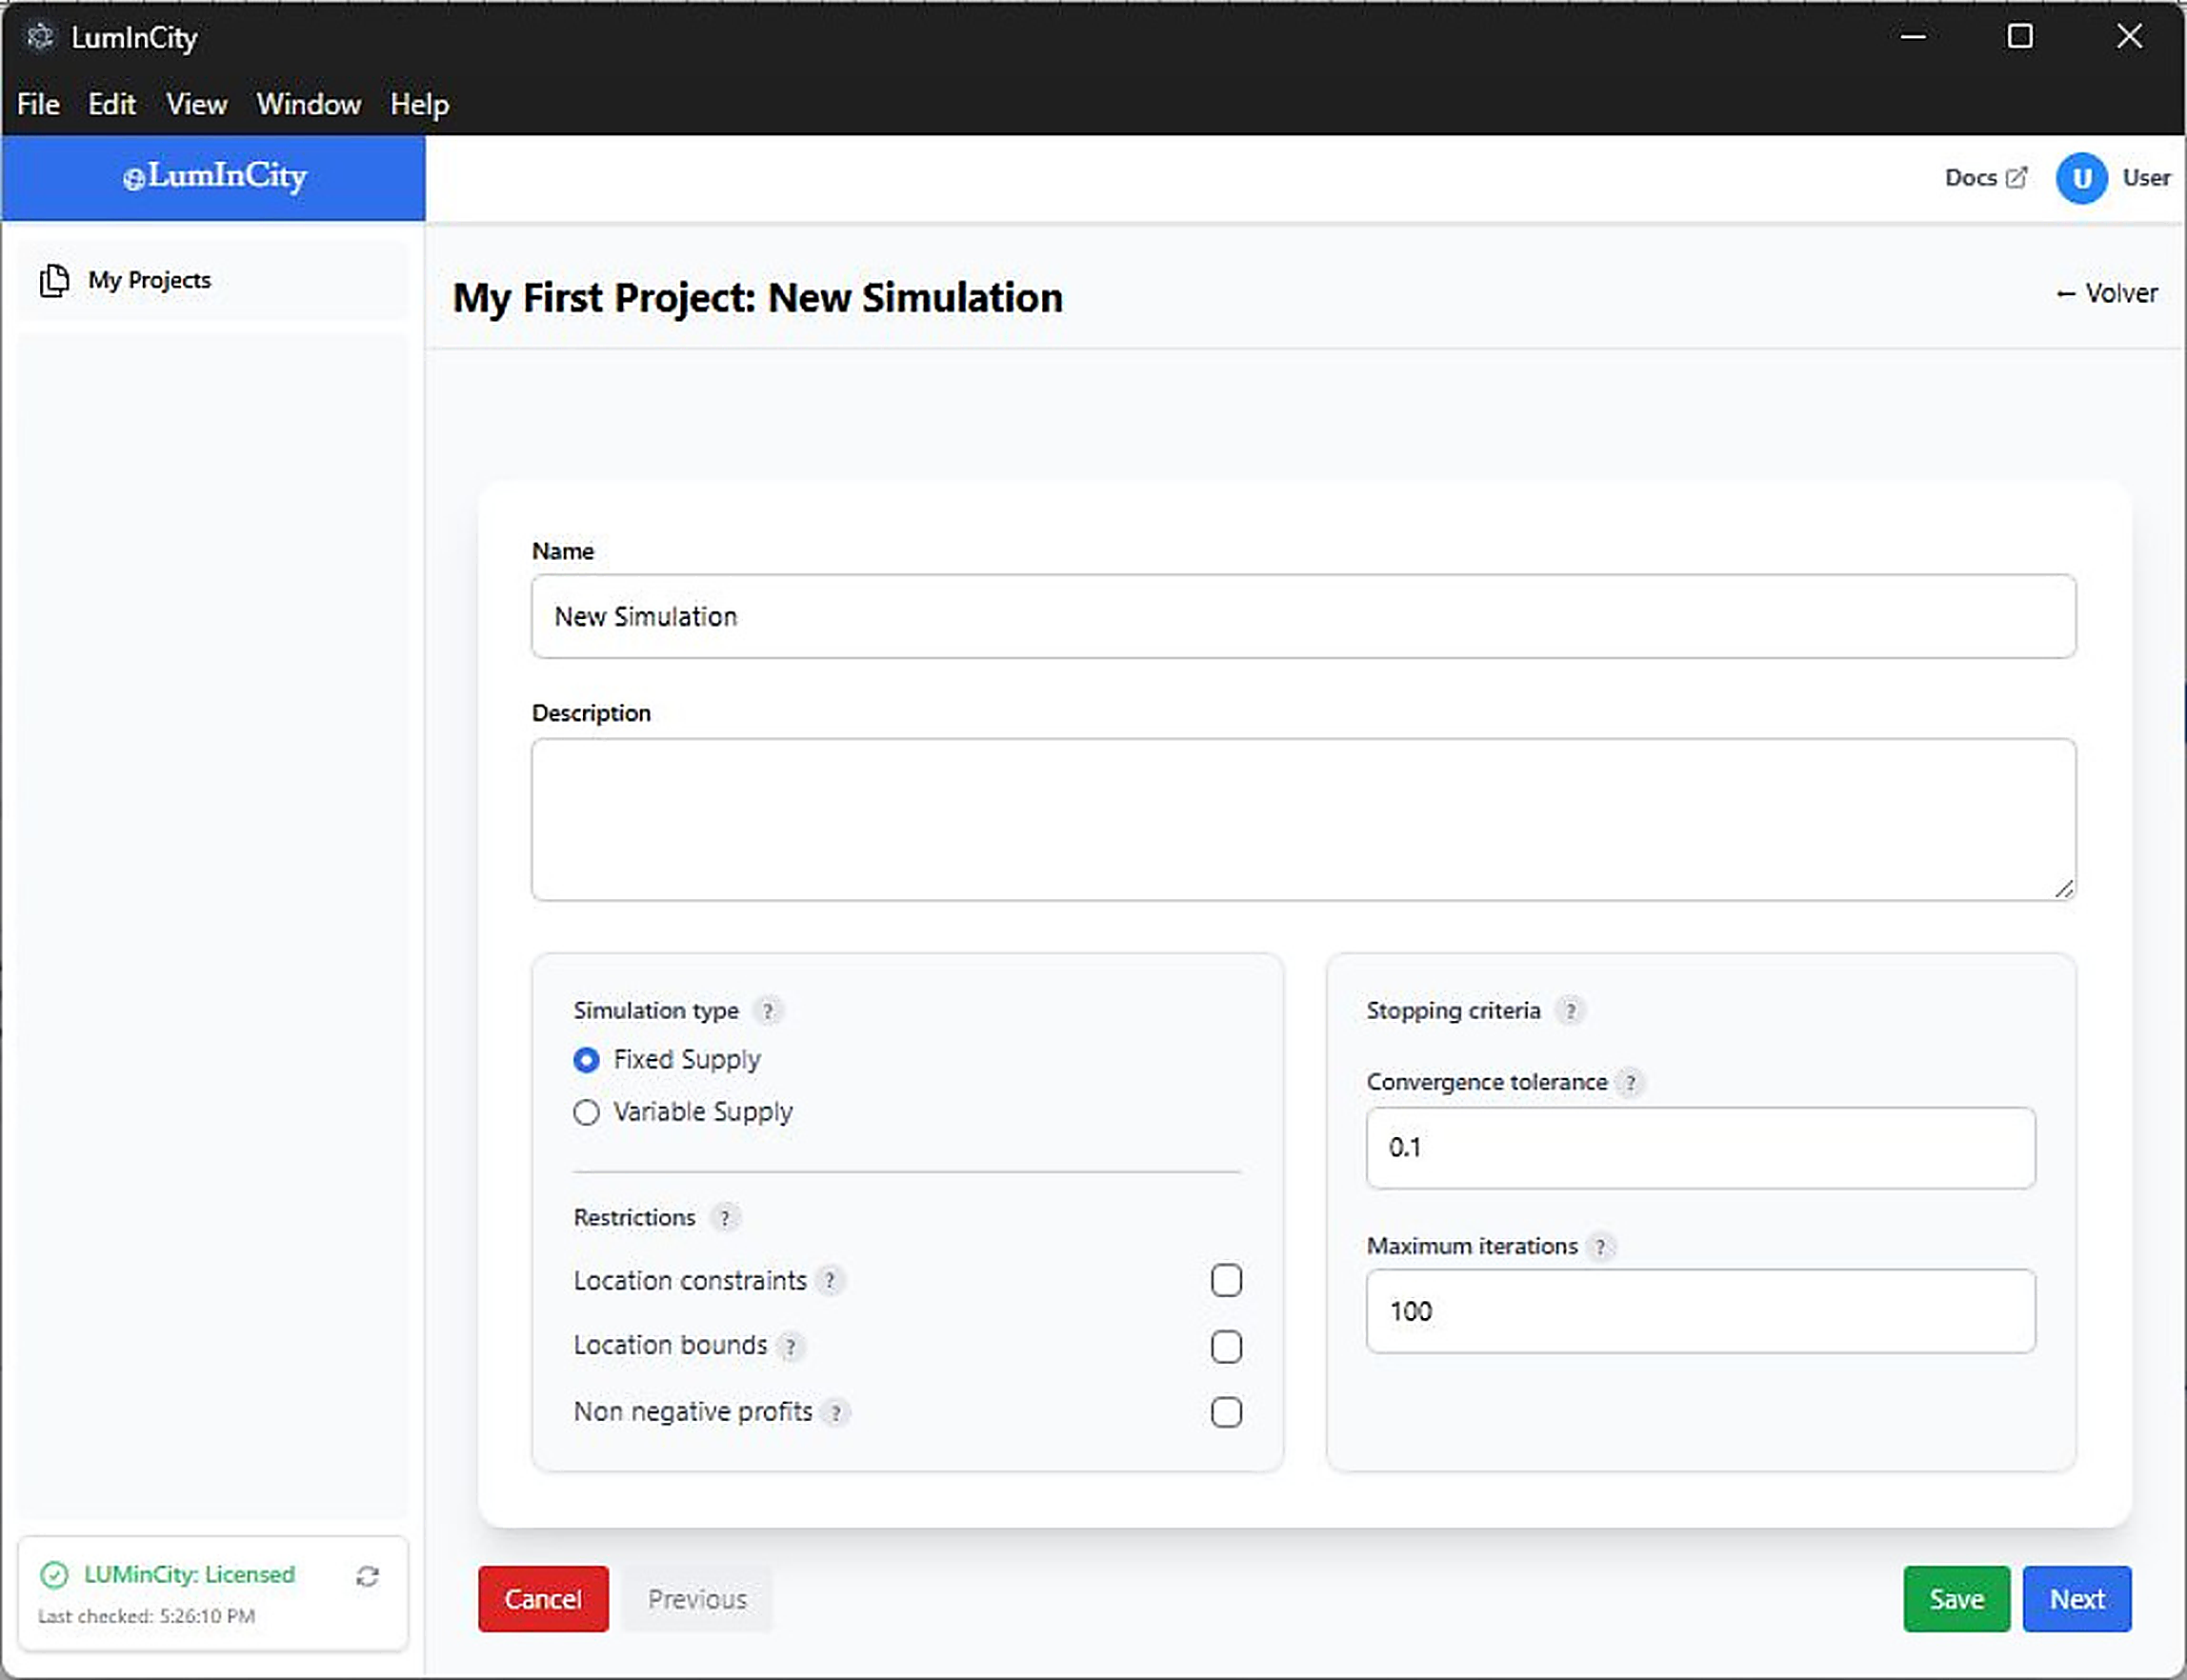The image size is (2187, 1680).
Task: Open the blue U user avatar
Action: click(x=2082, y=178)
